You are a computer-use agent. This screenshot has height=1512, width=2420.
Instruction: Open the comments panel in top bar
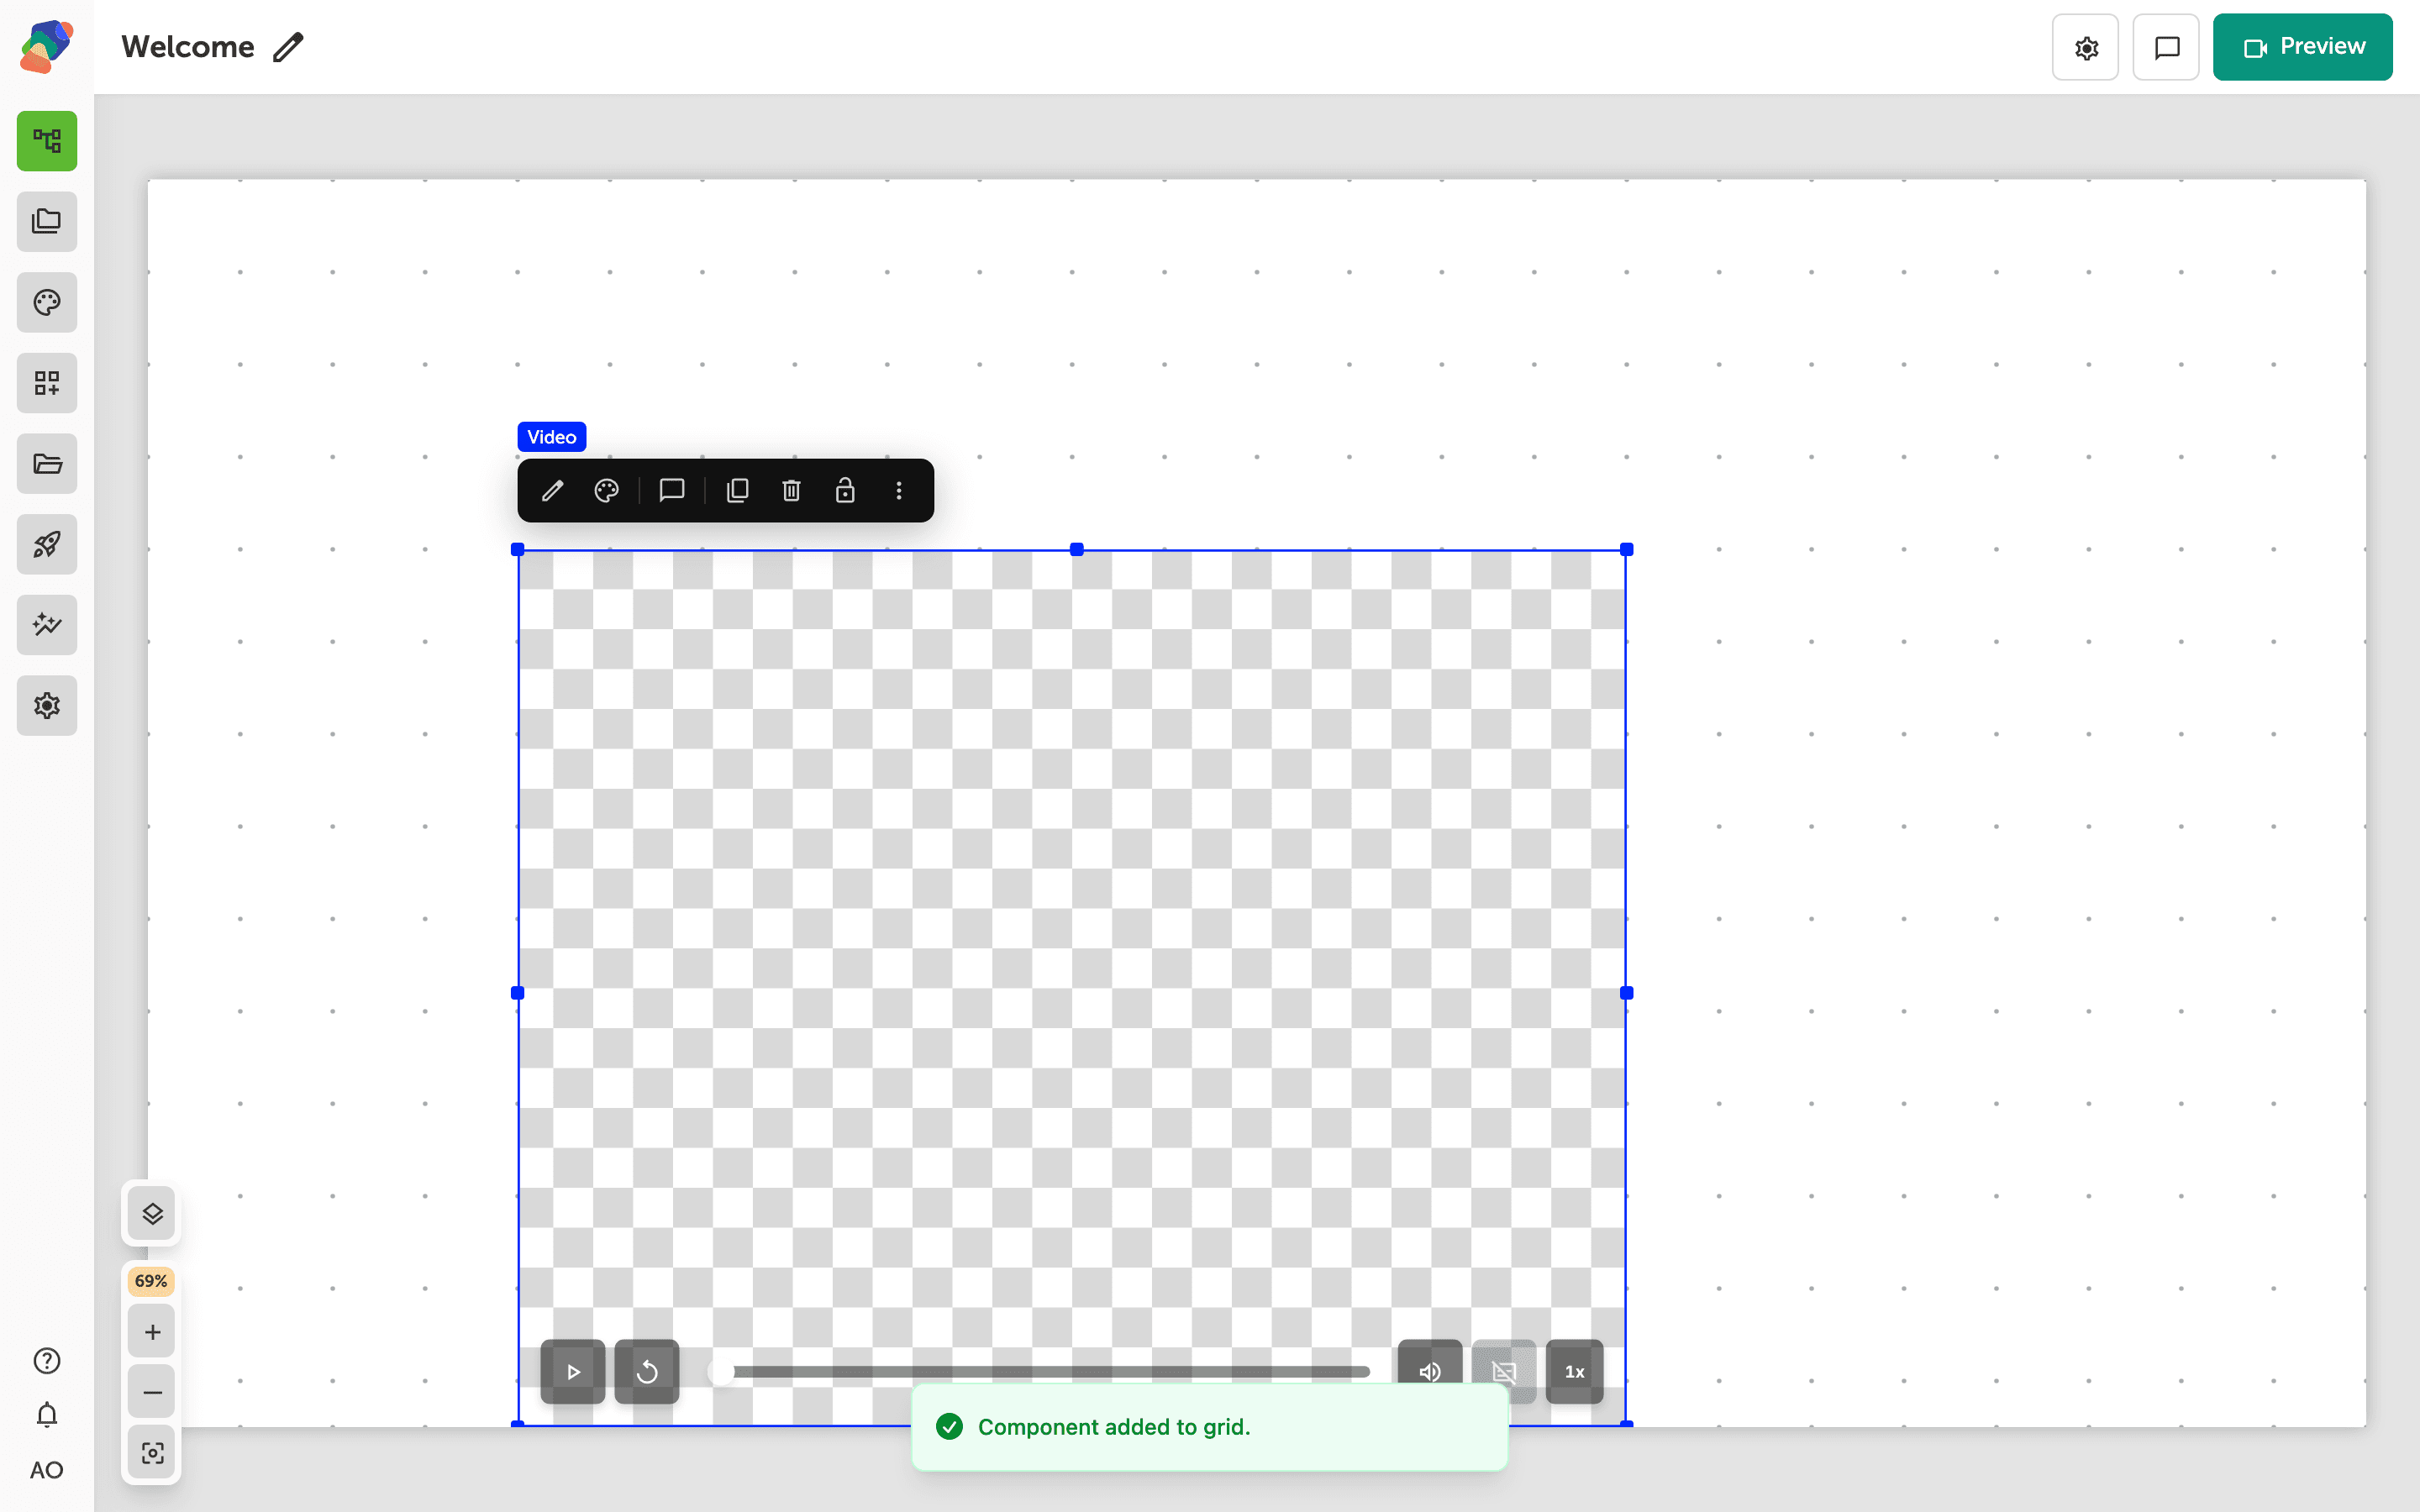point(2166,47)
